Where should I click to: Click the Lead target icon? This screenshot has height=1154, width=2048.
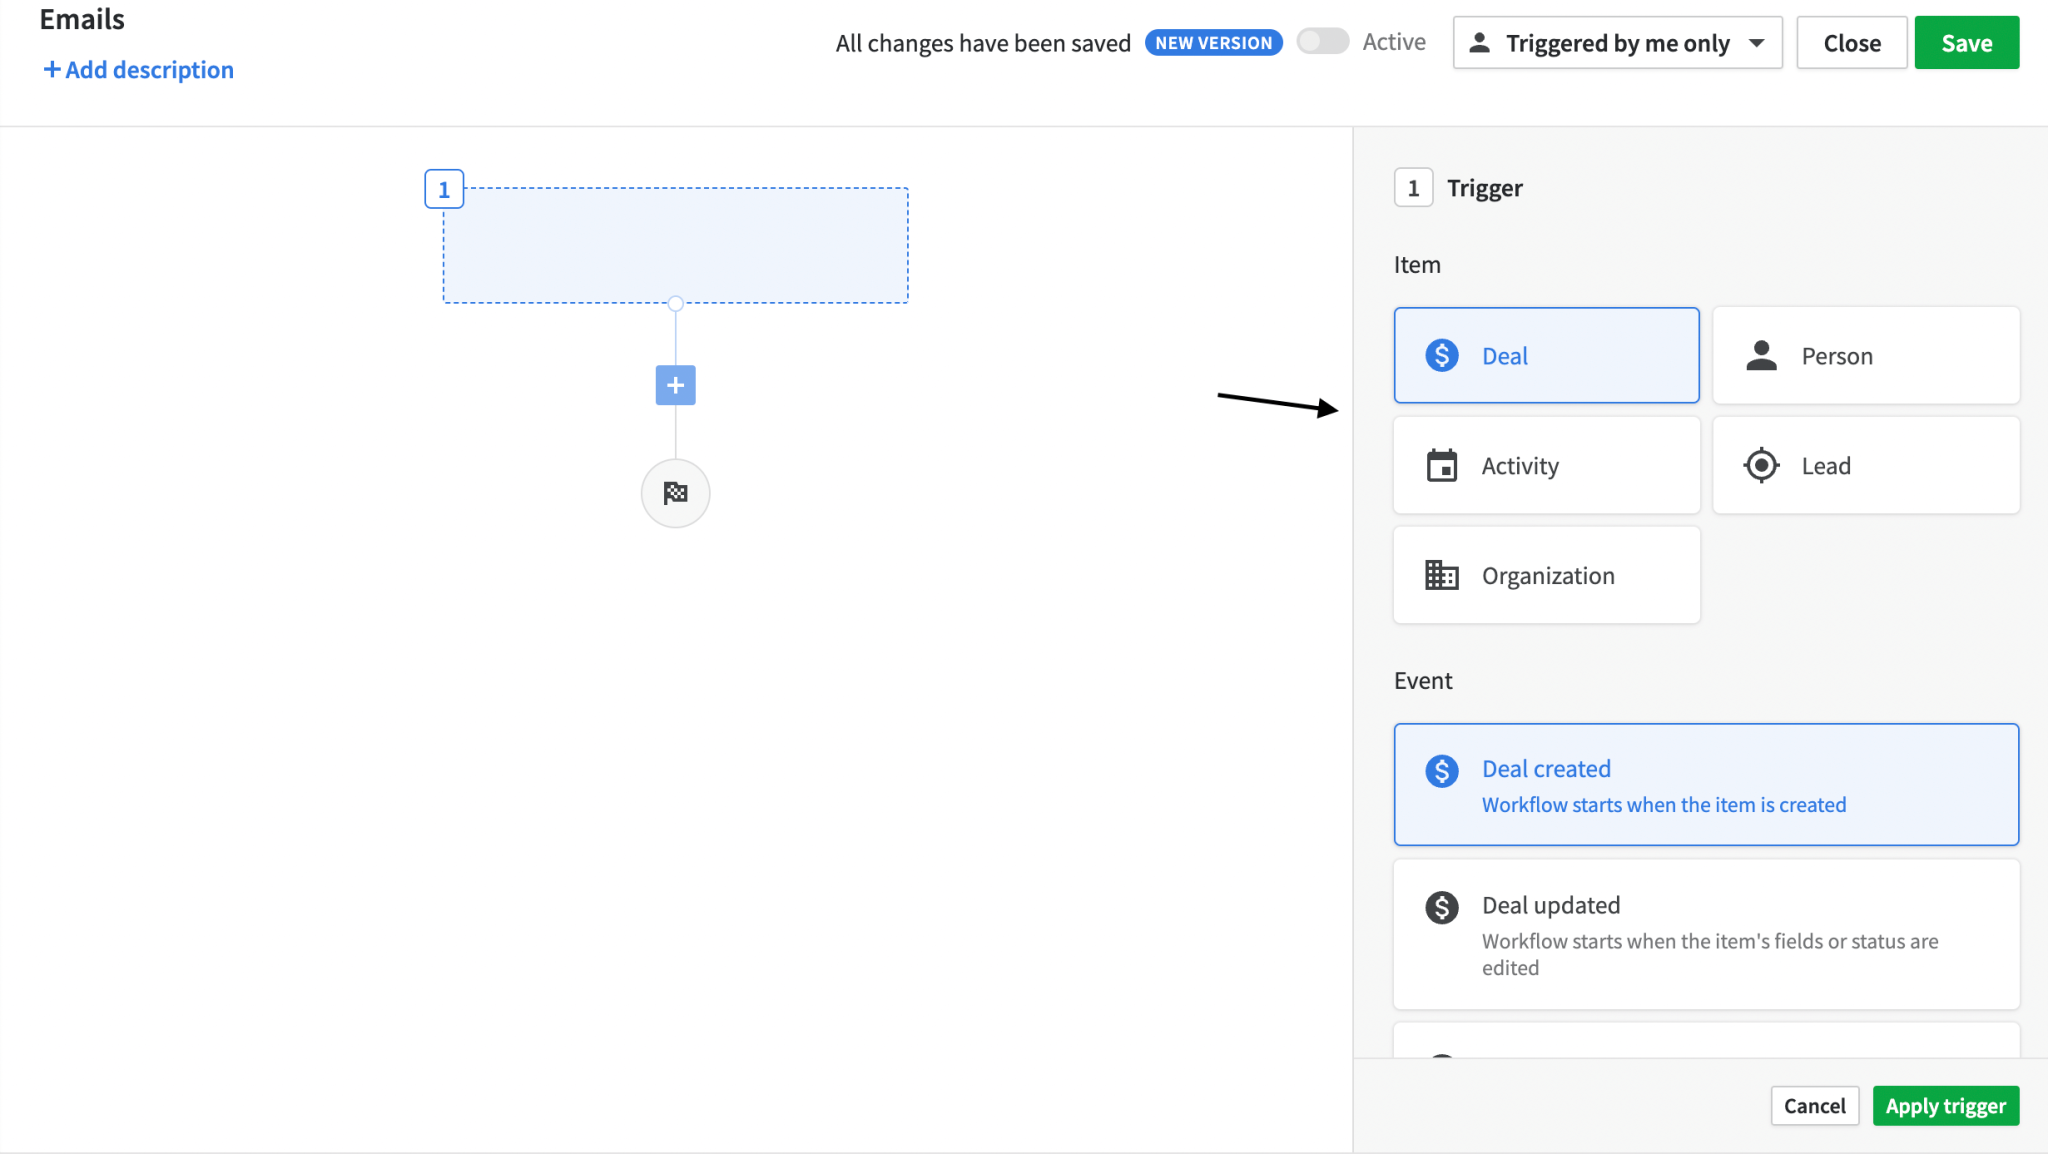coord(1761,465)
